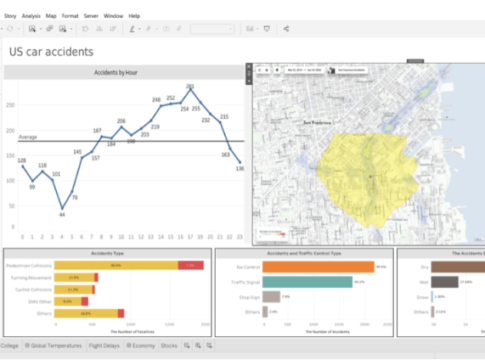Click the sort descending toolbar icon
Image resolution: width=485 pixels, height=360 pixels.
click(113, 29)
